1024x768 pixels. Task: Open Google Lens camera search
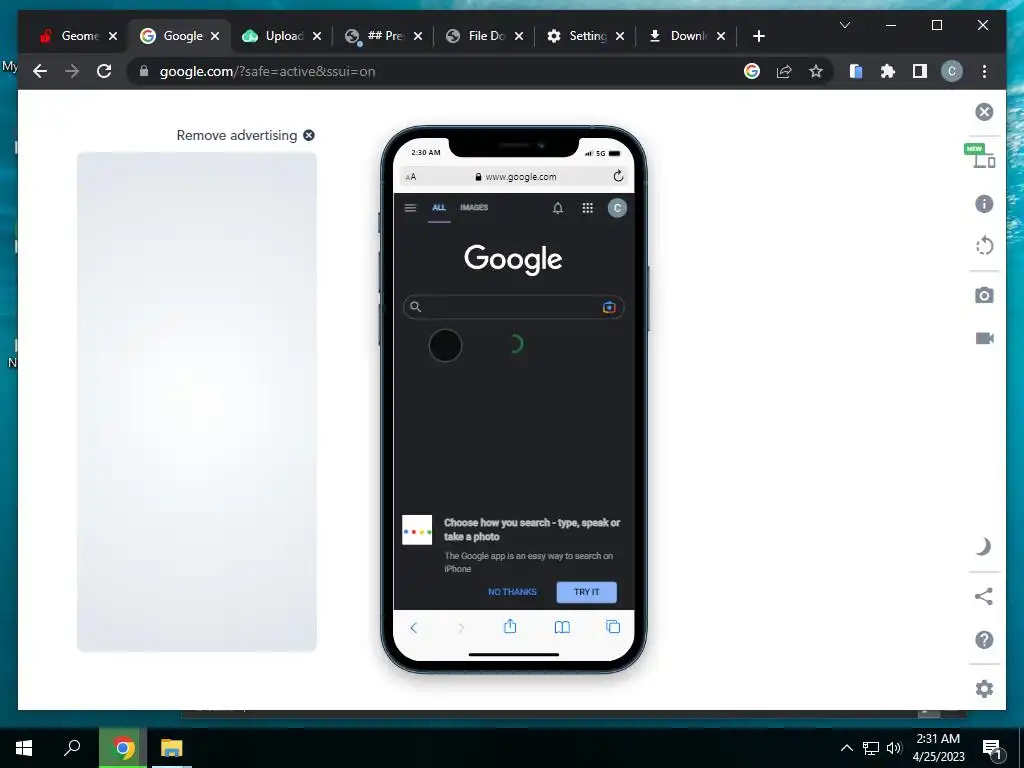(x=609, y=307)
